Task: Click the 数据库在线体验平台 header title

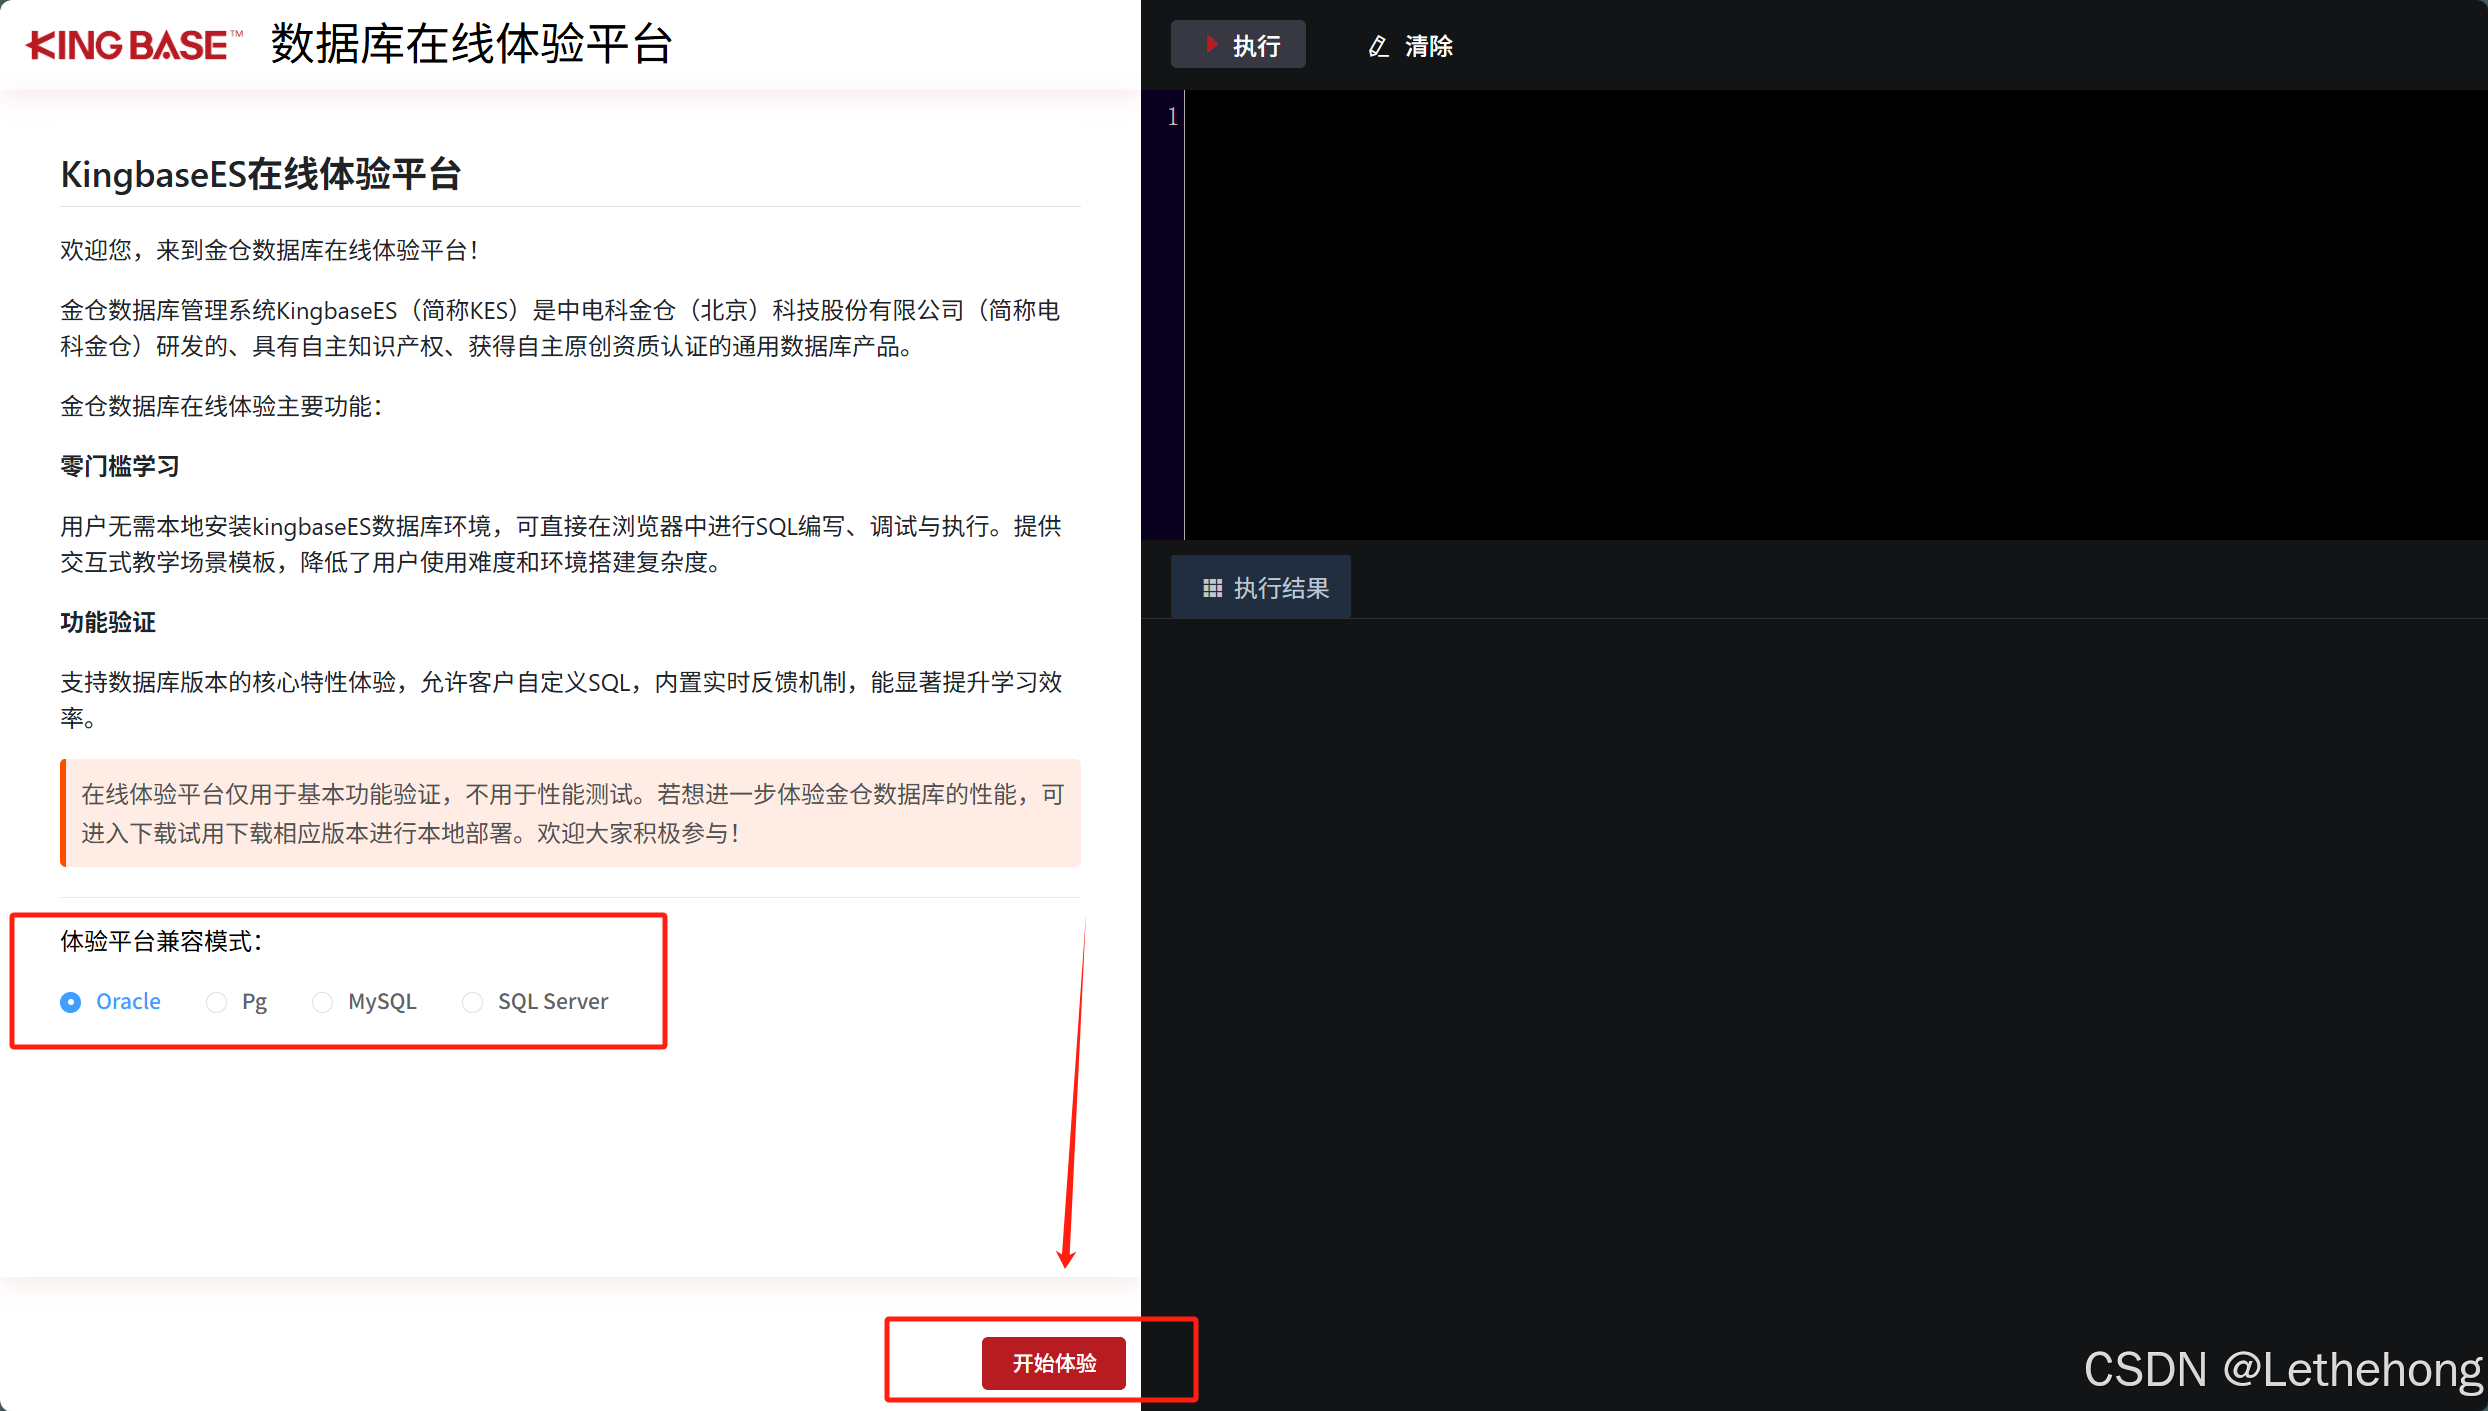Action: pos(471,45)
